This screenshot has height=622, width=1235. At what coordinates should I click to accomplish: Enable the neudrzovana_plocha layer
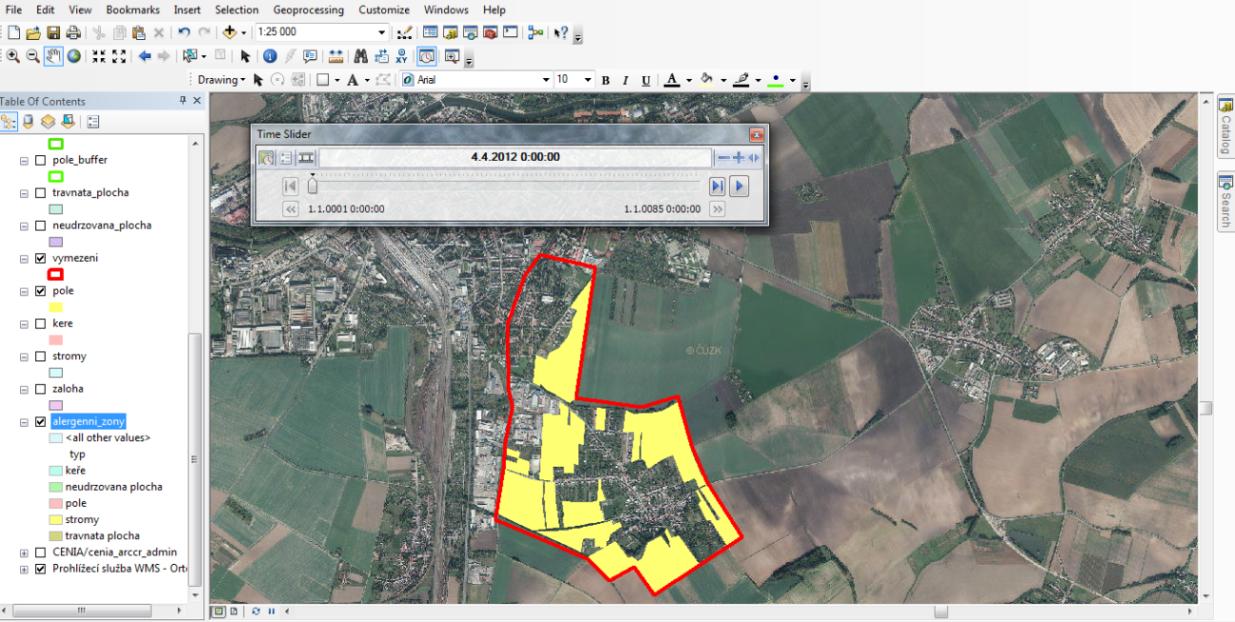pos(41,225)
